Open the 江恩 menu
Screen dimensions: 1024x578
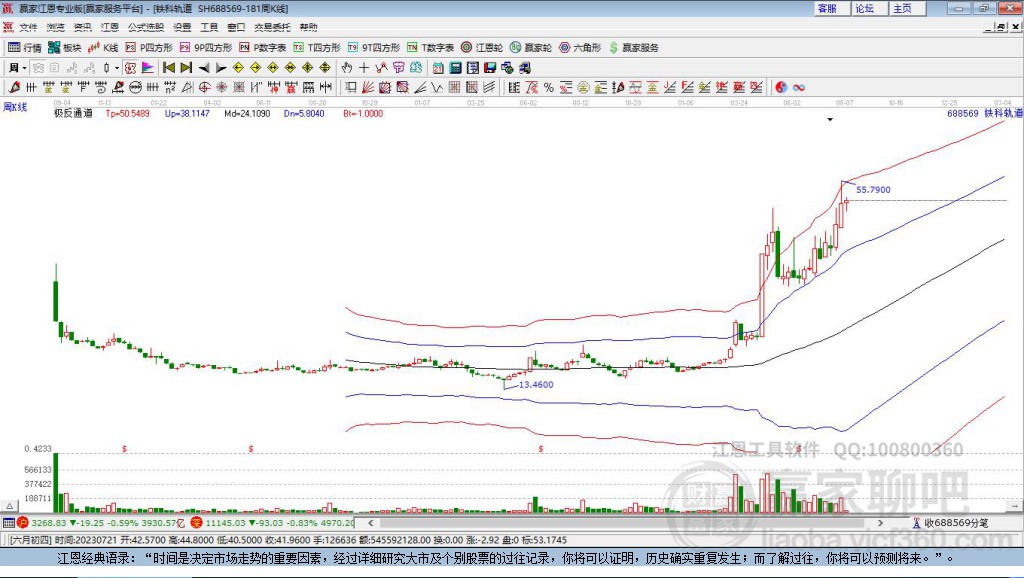tap(110, 27)
